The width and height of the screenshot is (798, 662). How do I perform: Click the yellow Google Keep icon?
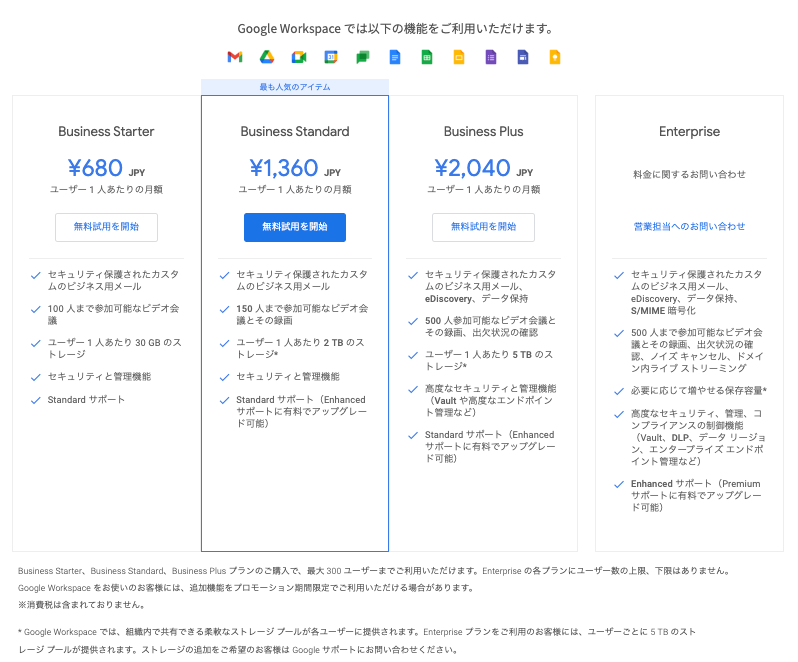pyautogui.click(x=555, y=57)
